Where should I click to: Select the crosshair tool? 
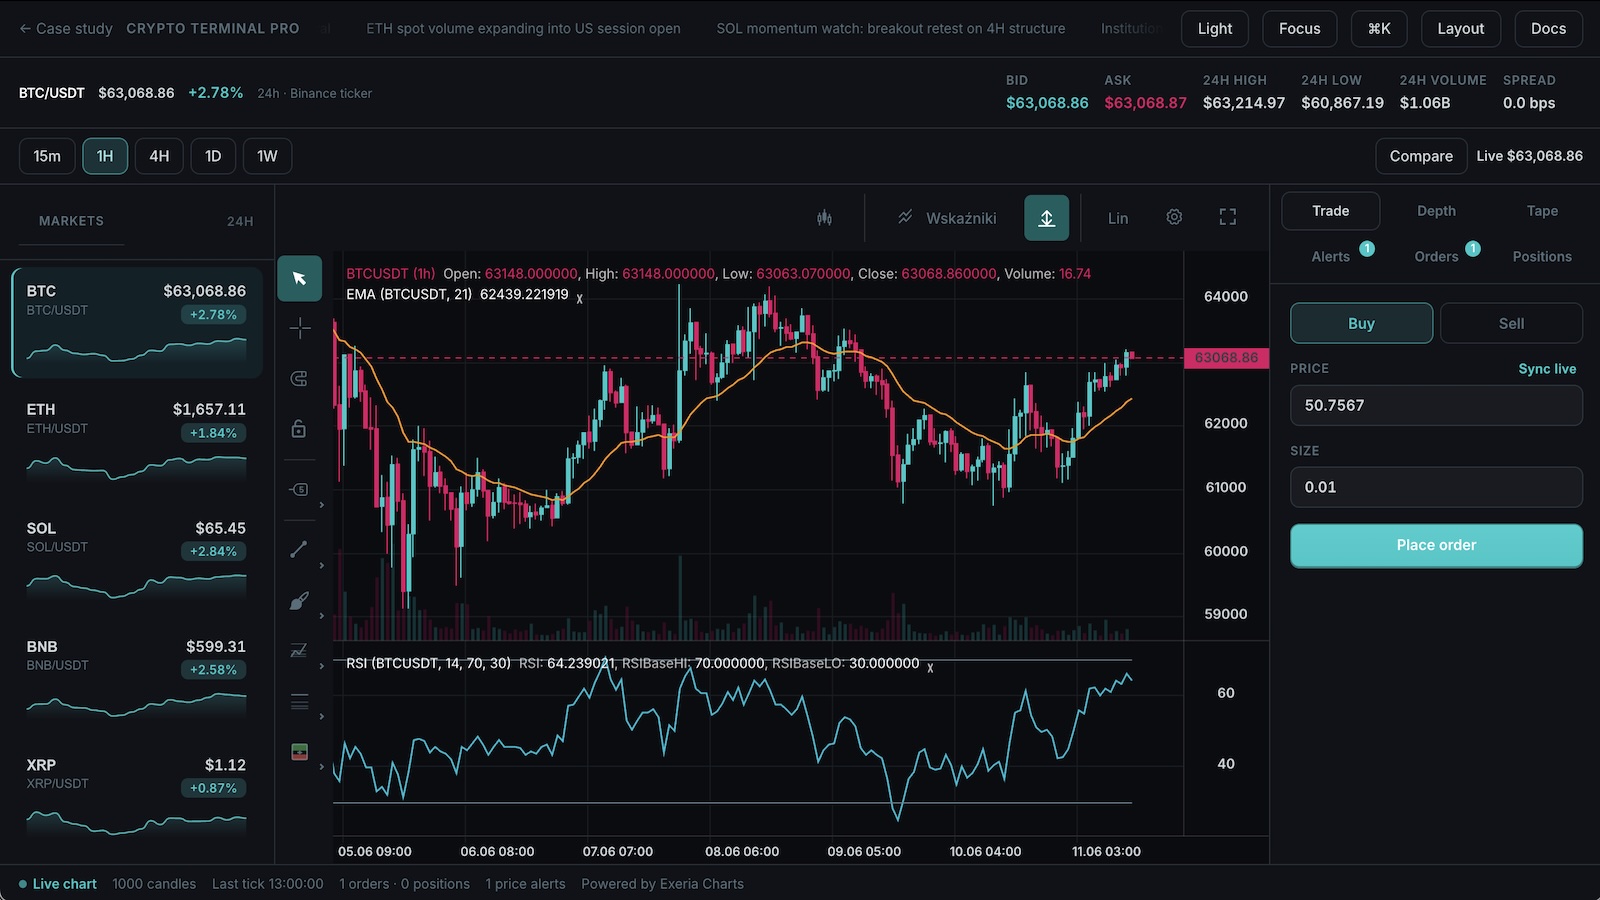point(299,328)
